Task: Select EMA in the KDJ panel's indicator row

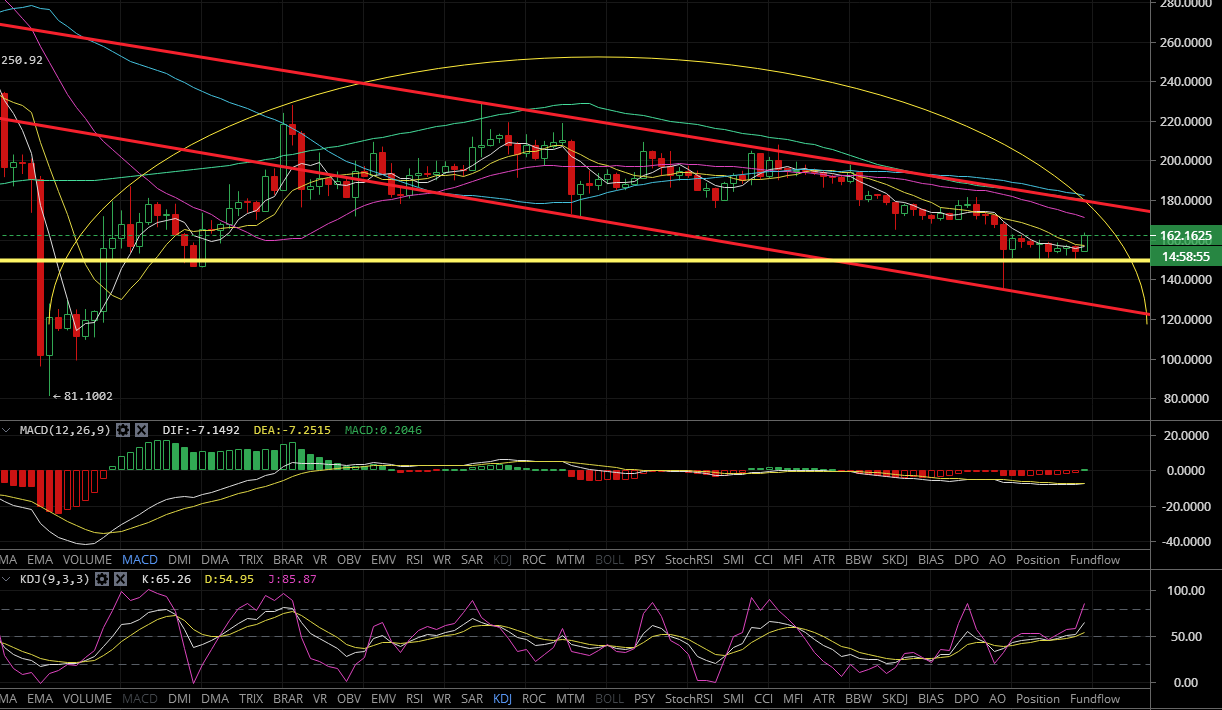Action: tap(40, 698)
